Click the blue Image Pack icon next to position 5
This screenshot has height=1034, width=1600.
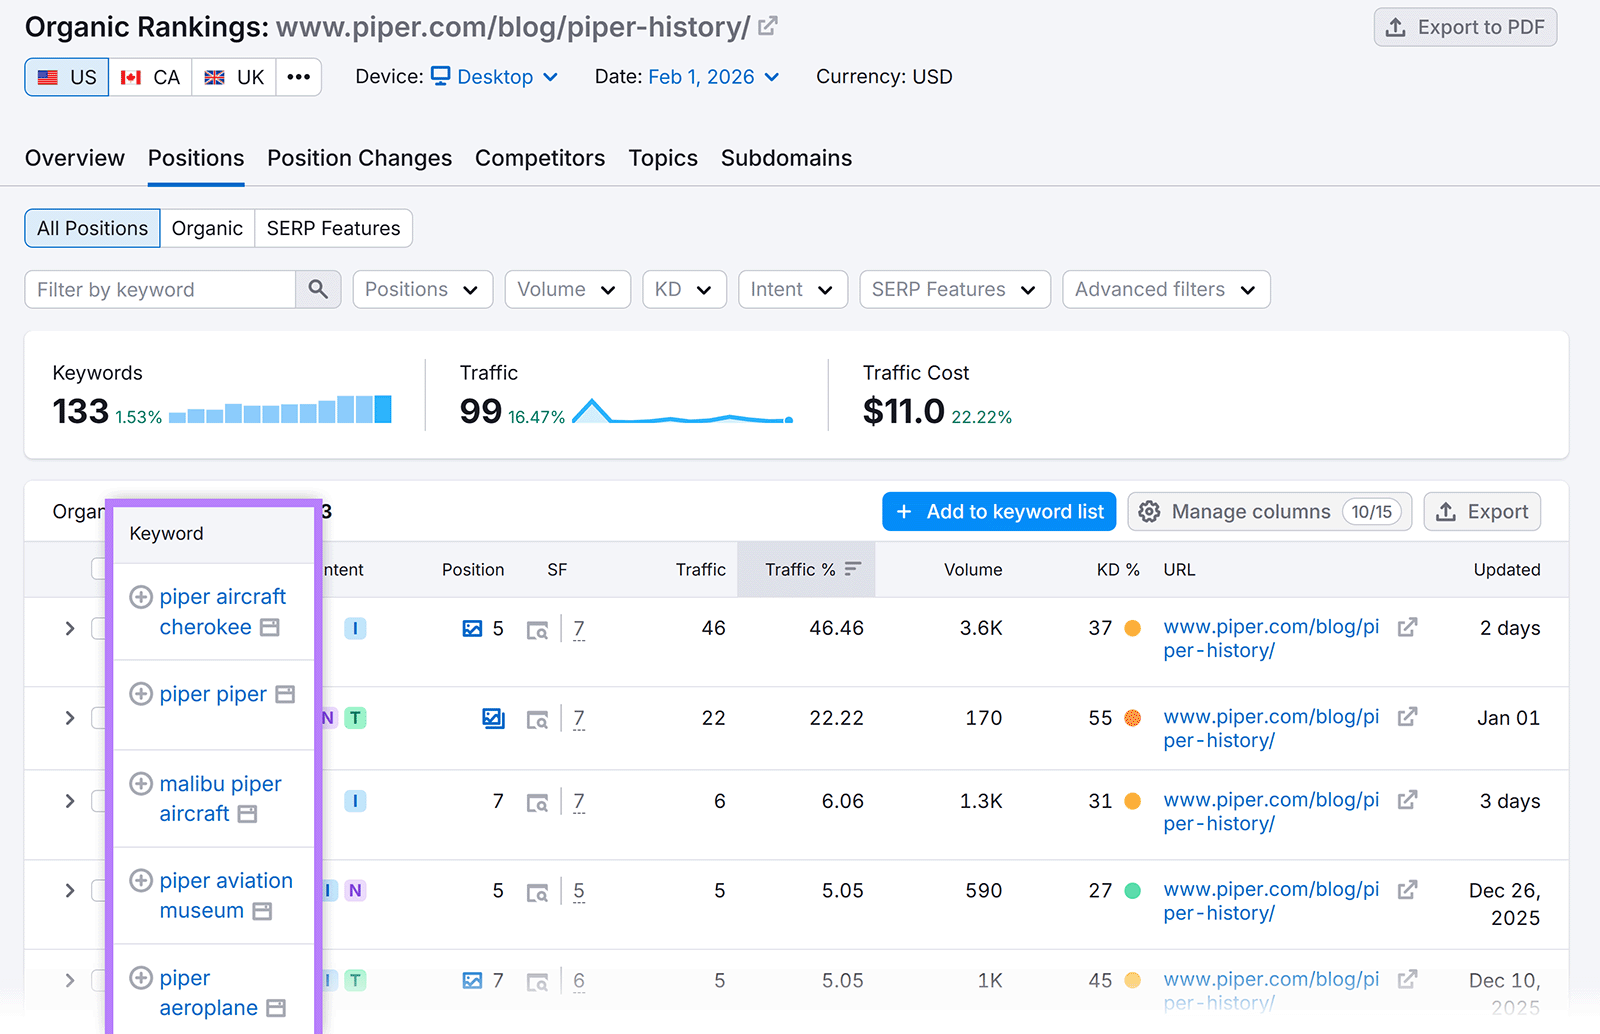point(471,628)
